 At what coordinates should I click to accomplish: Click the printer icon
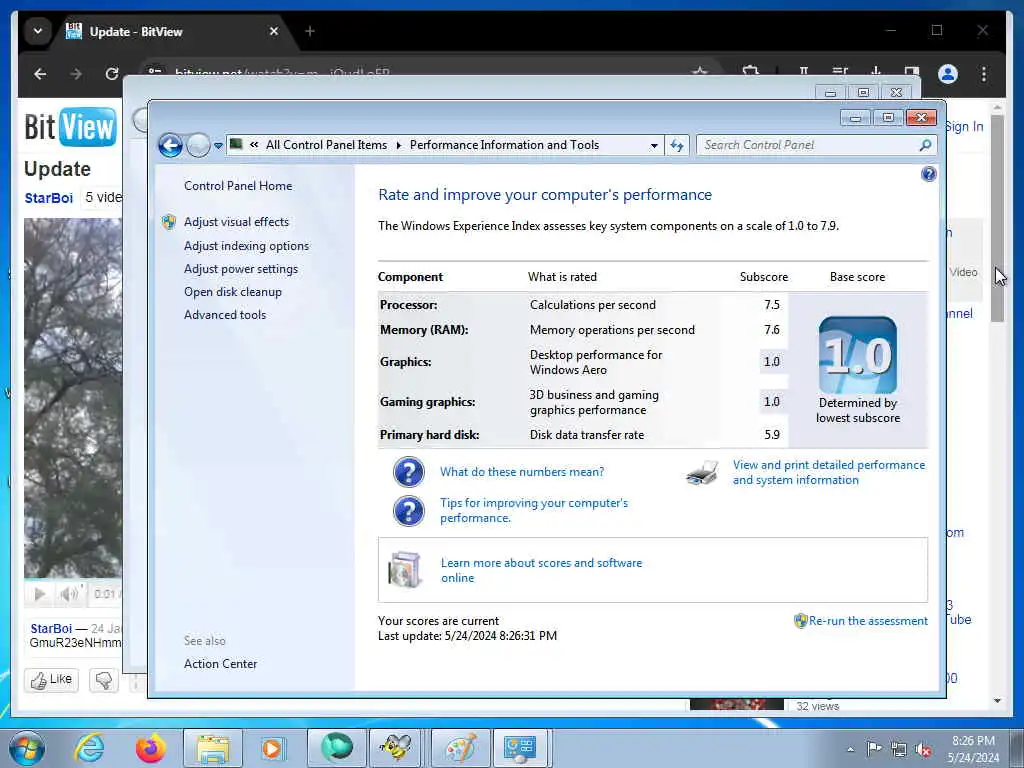tap(703, 472)
